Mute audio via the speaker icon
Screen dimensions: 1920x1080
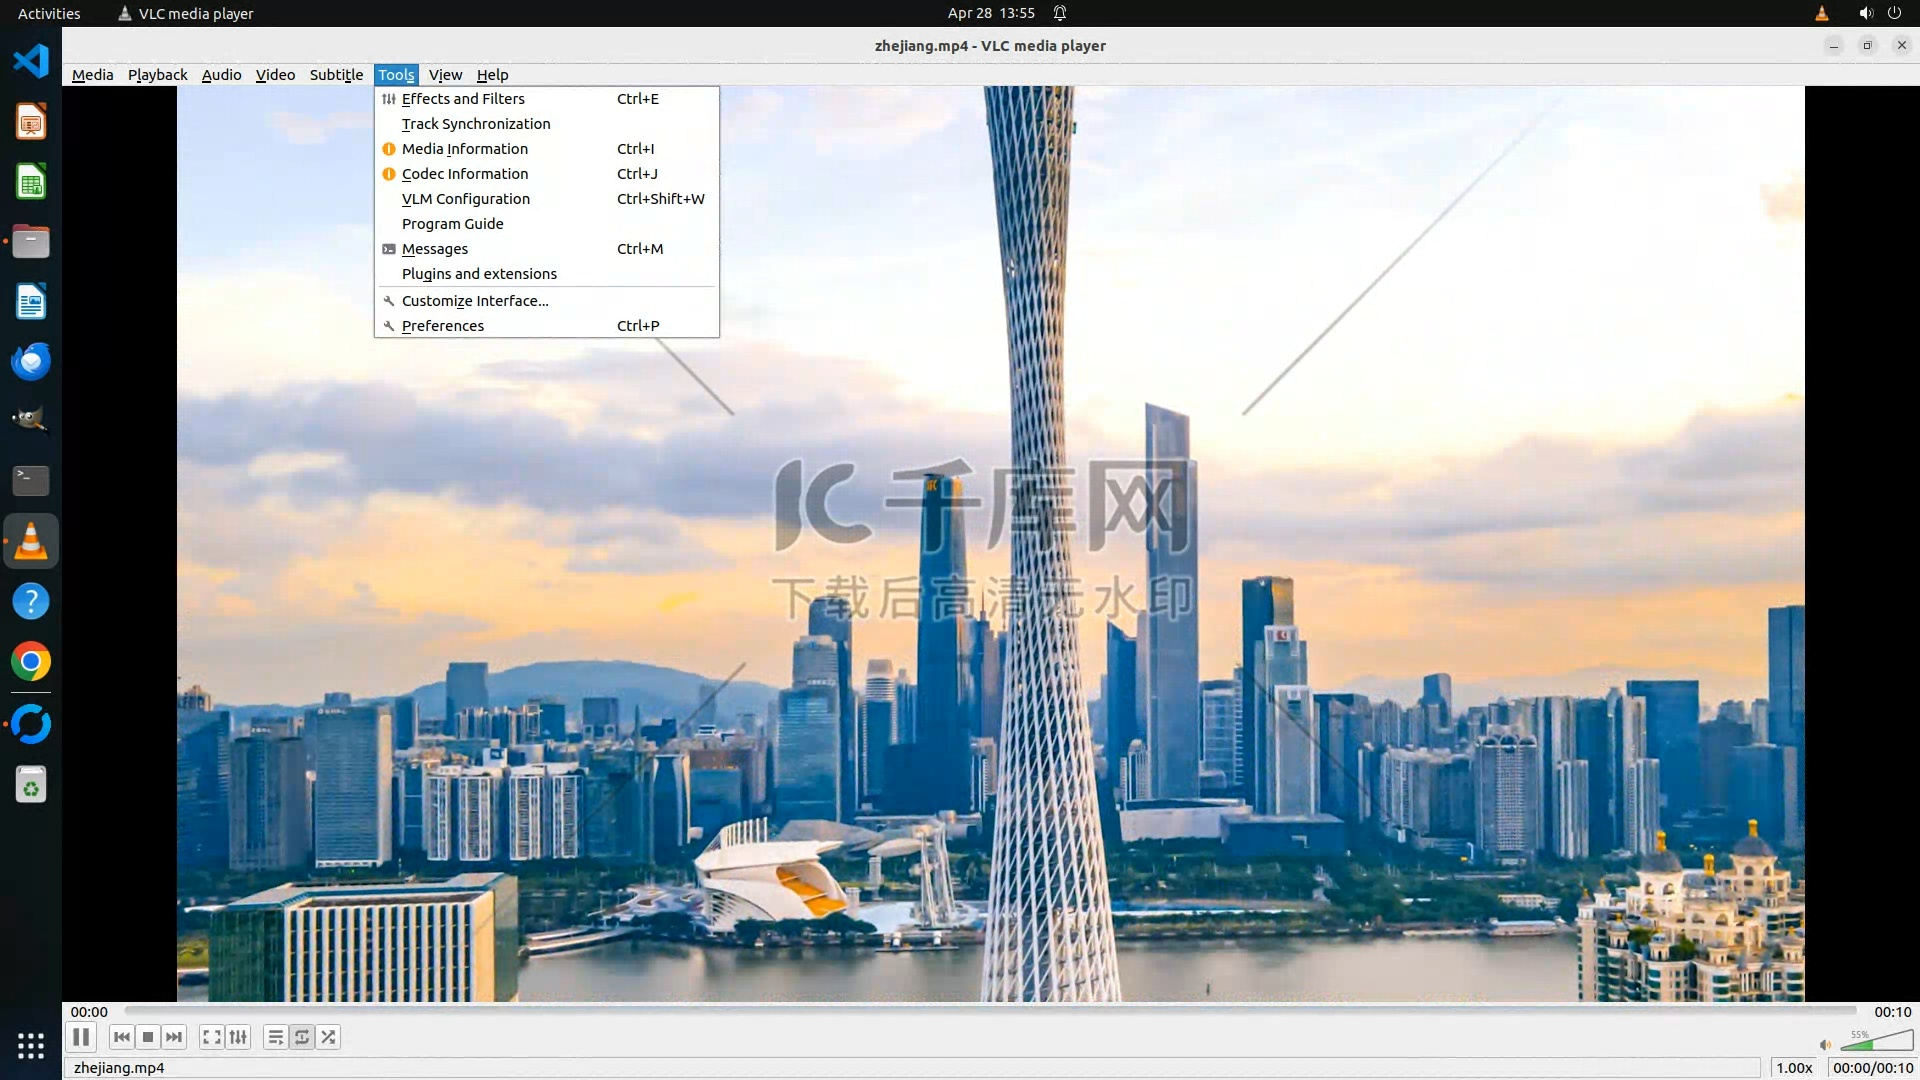pyautogui.click(x=1825, y=1045)
